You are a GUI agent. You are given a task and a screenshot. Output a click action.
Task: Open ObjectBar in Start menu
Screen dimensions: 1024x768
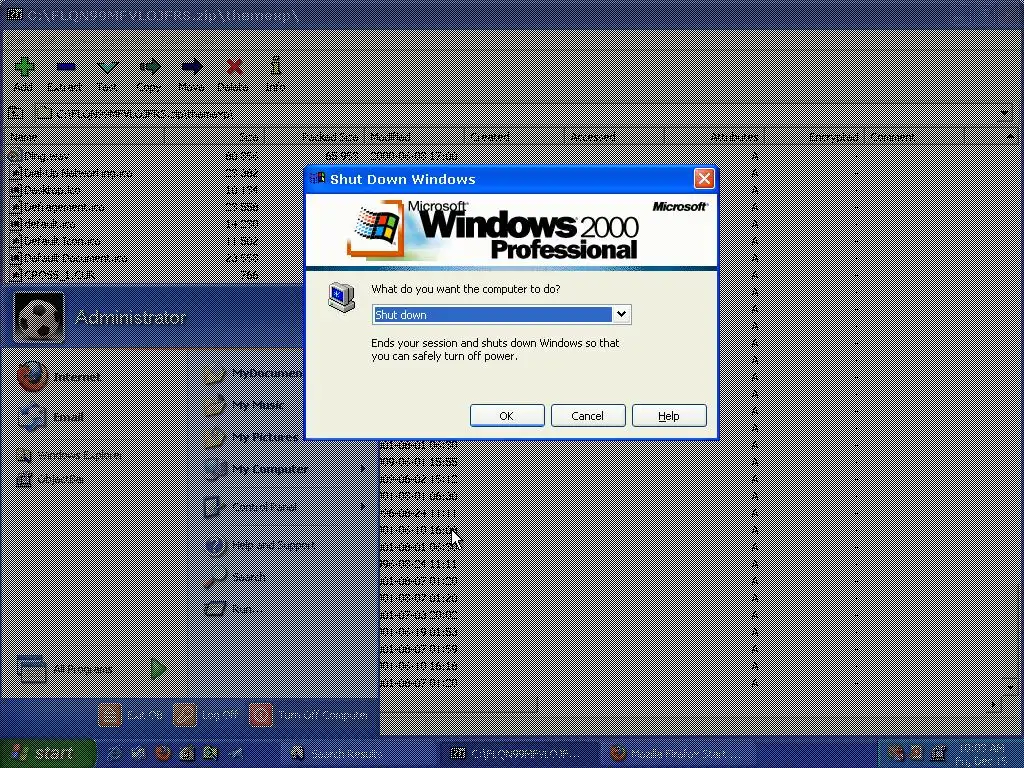(x=50, y=479)
